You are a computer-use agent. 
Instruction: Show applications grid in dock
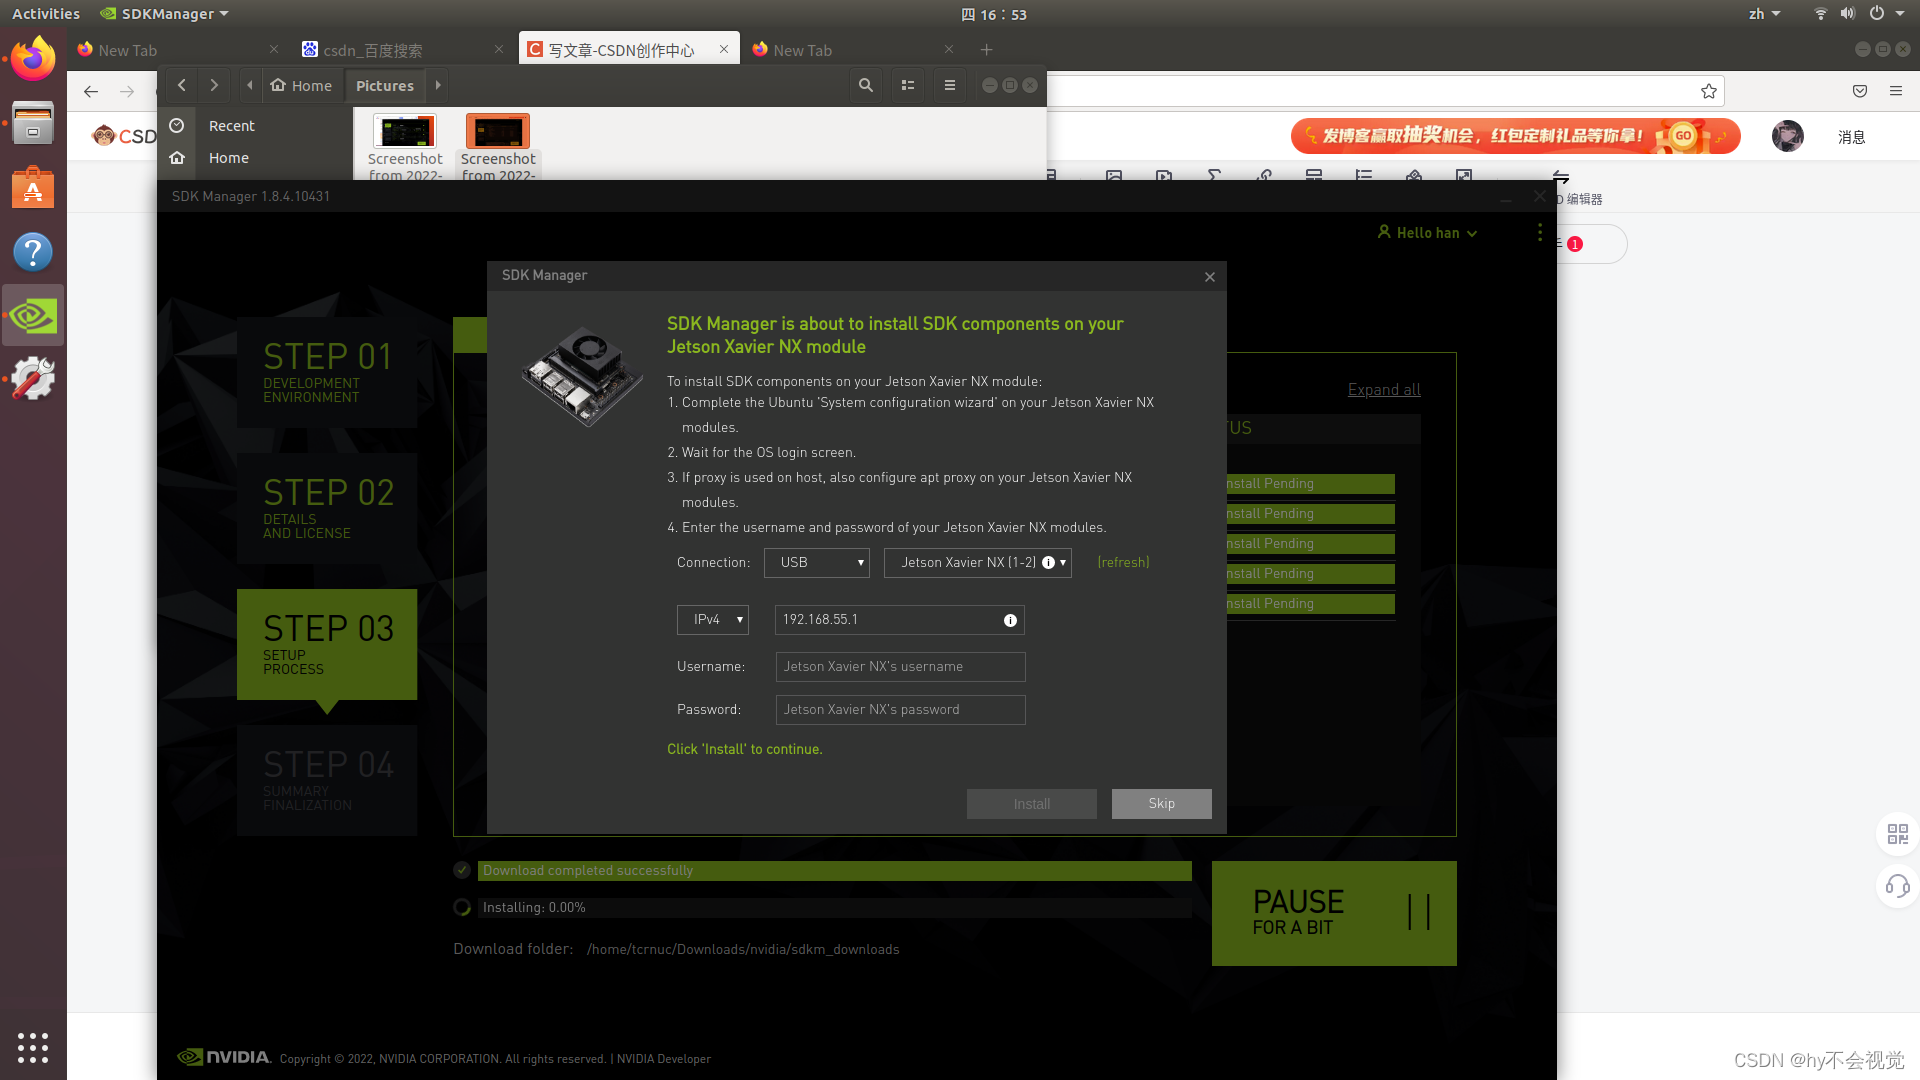(33, 1047)
